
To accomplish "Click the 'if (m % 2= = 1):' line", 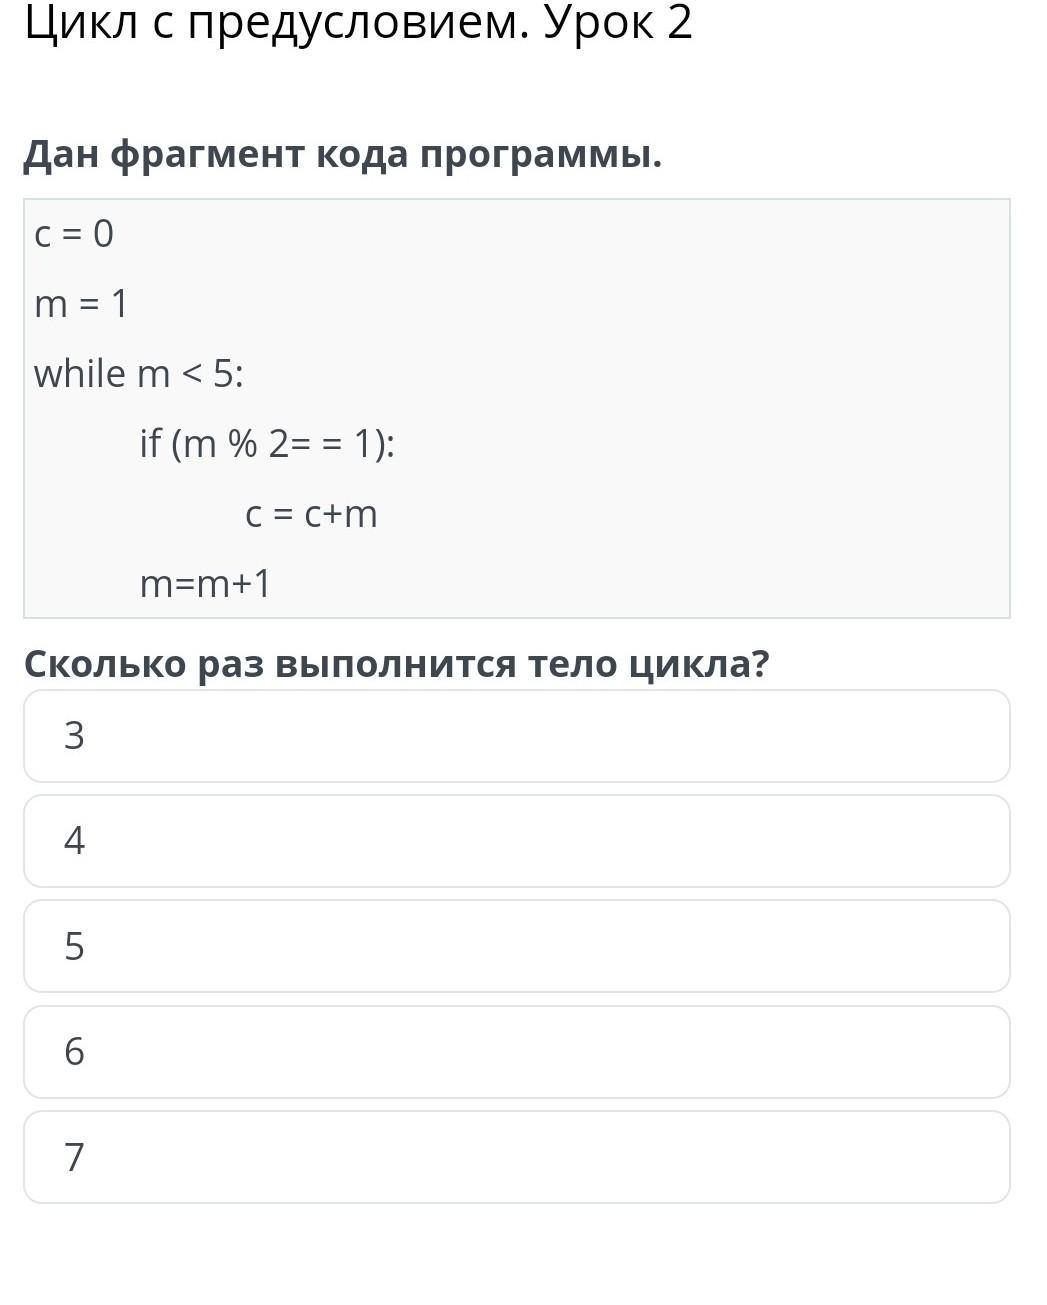I will click(x=268, y=444).
